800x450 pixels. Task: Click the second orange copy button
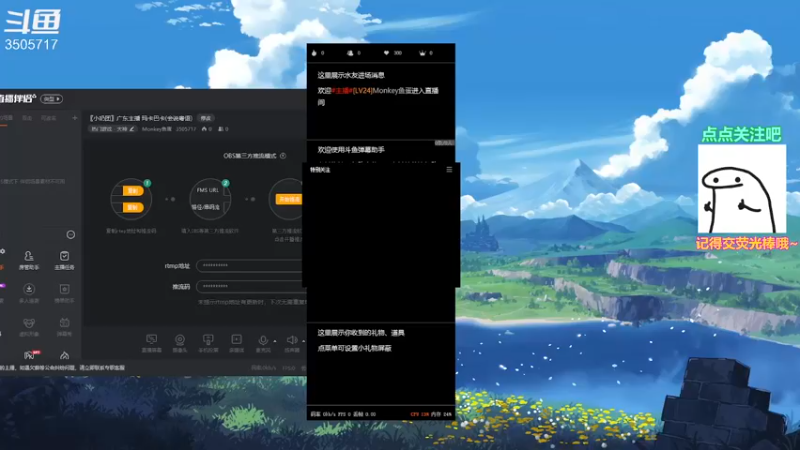tap(133, 207)
